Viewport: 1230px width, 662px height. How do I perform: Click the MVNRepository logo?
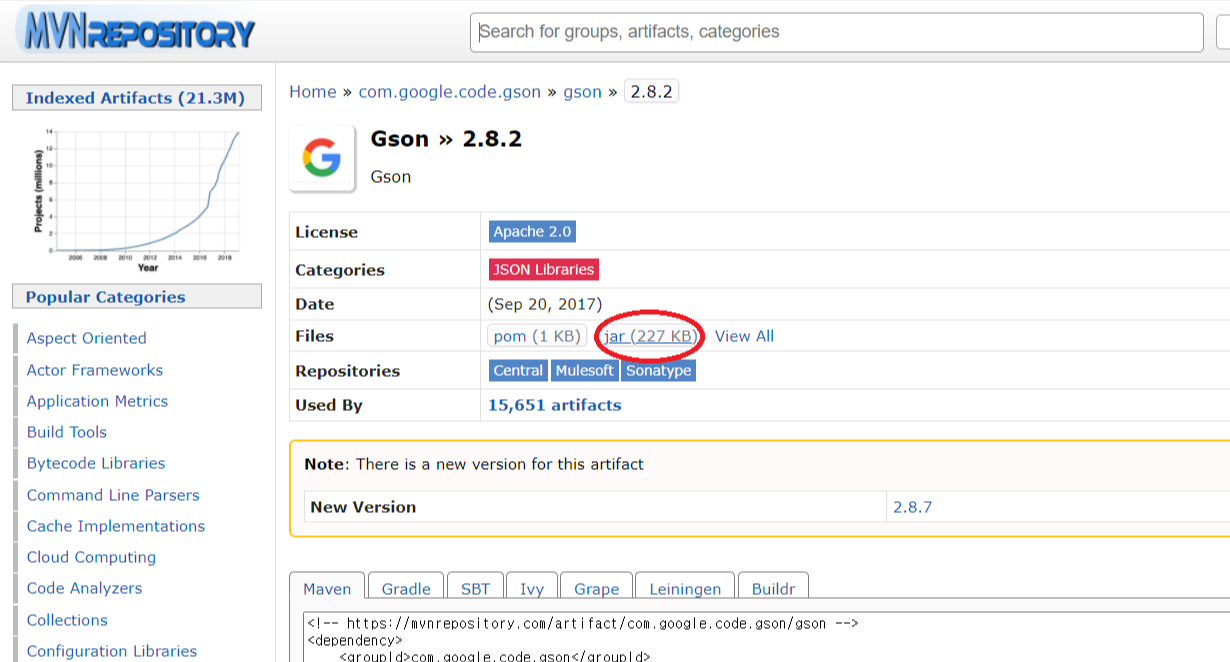click(x=137, y=32)
